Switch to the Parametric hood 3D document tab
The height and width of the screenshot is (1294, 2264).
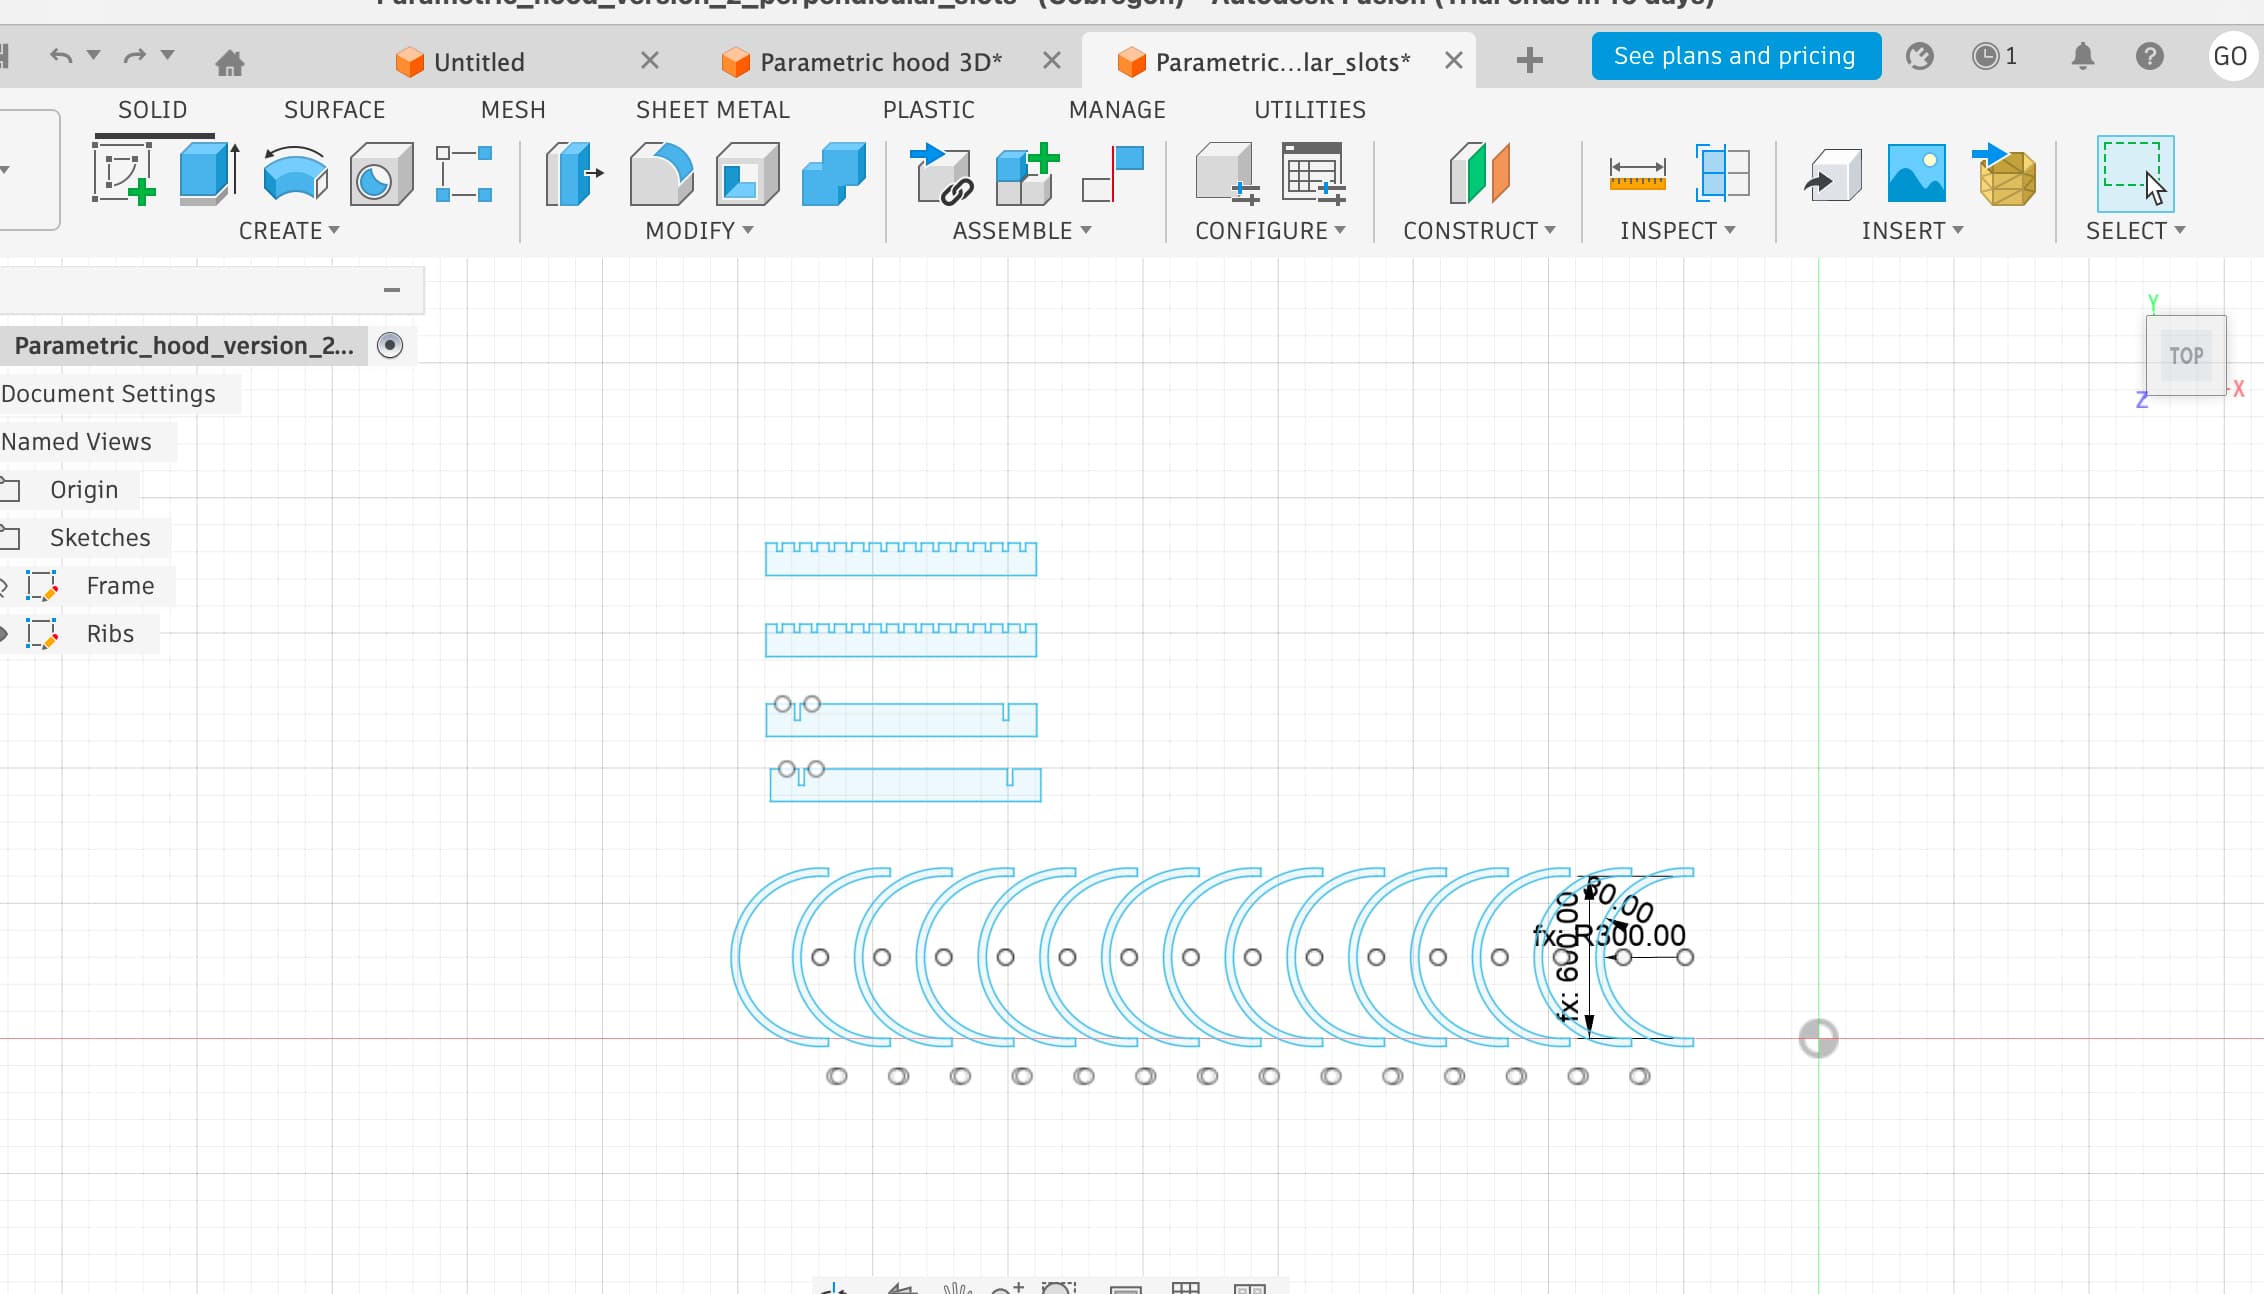[880, 62]
